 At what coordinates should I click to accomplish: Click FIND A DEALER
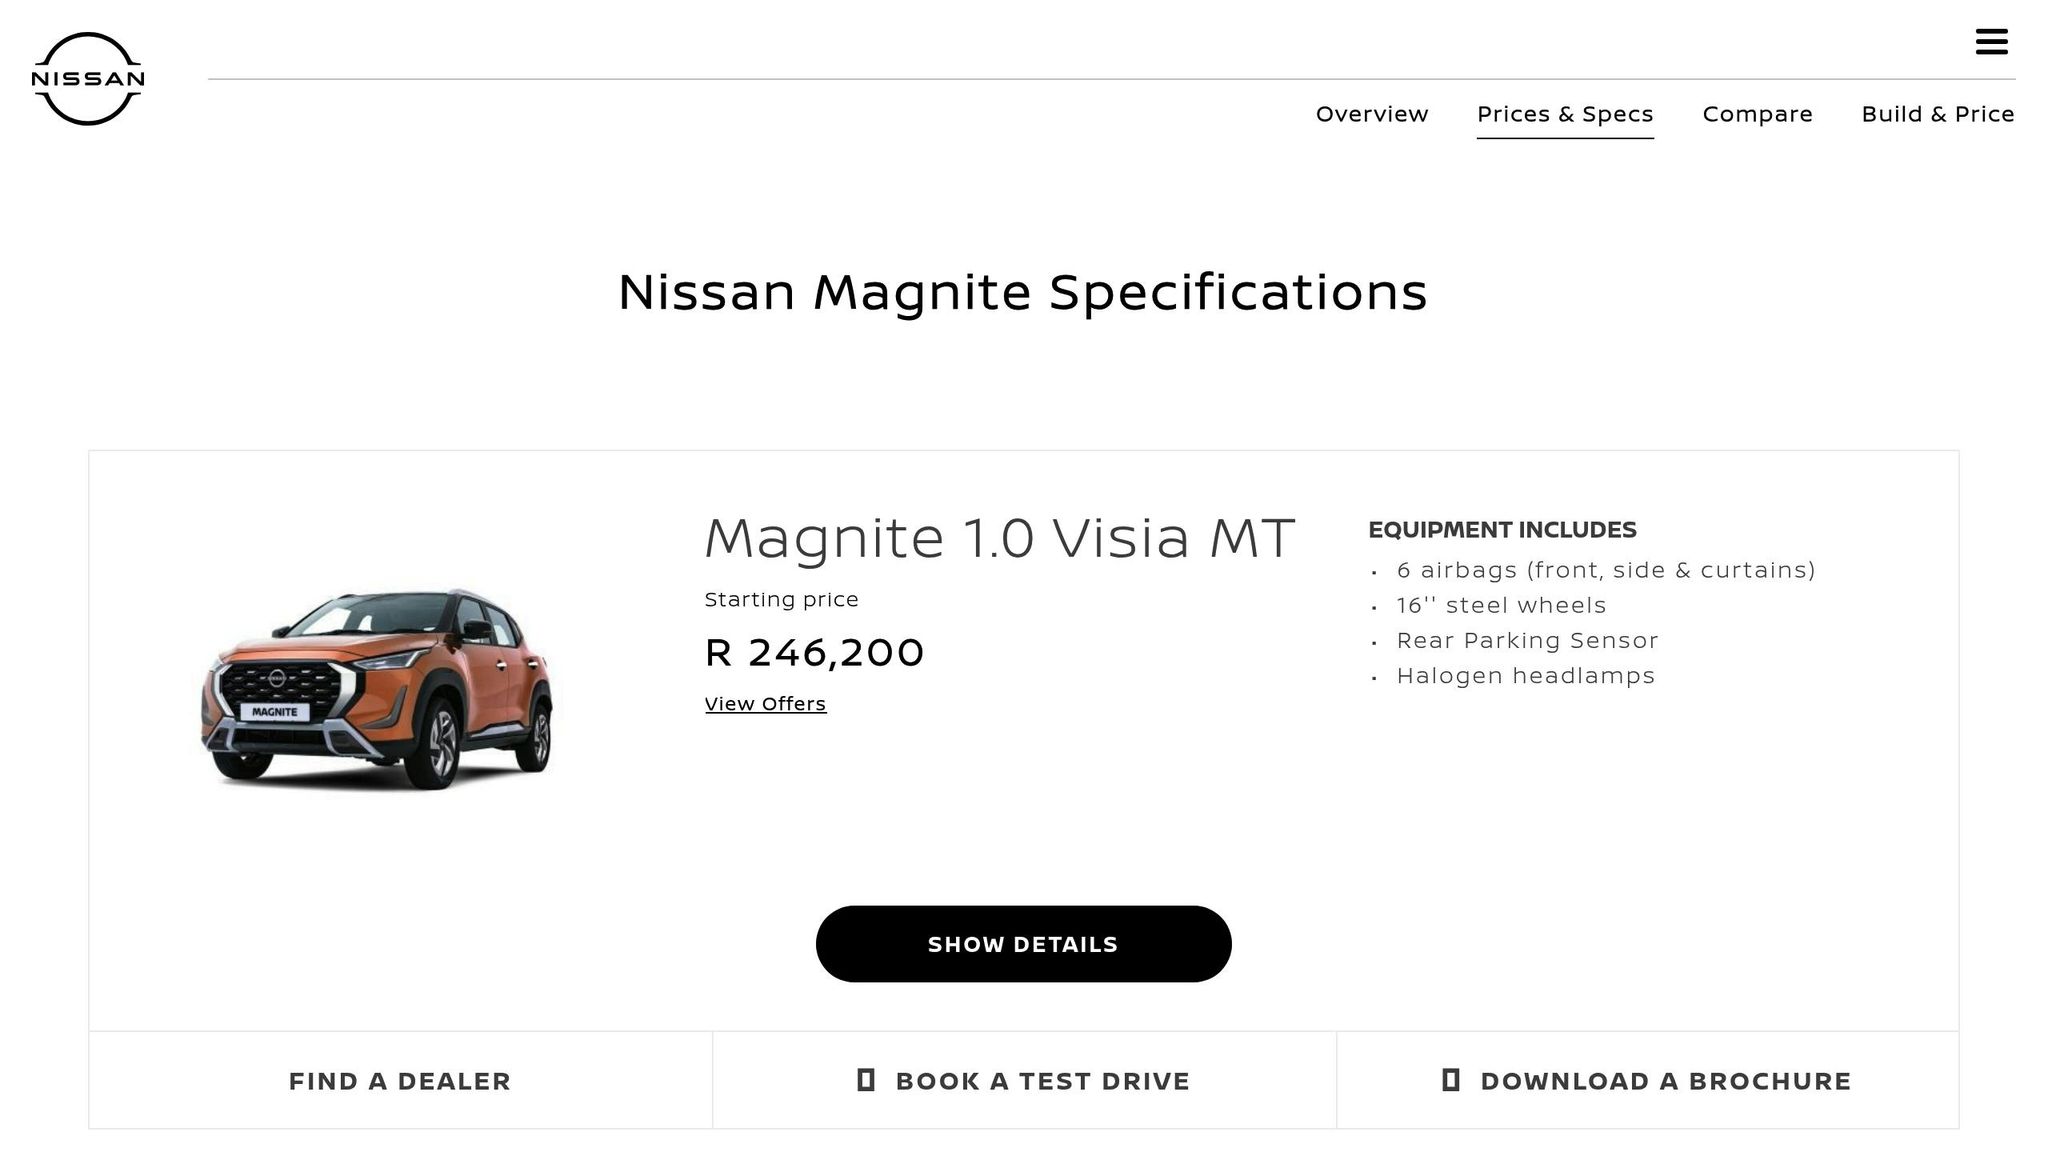[400, 1080]
